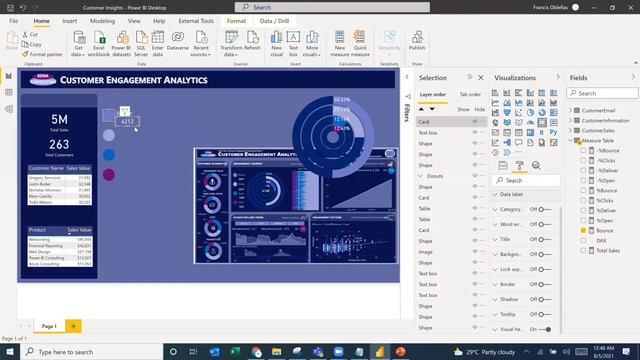Open Power BI datasets
The width and height of the screenshot is (640, 360).
(x=121, y=44)
